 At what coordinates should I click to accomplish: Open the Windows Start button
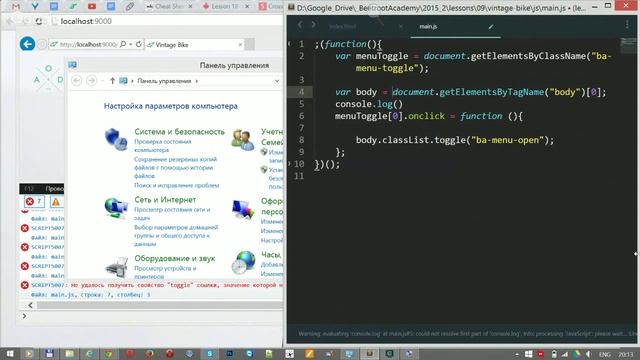click(x=9, y=353)
